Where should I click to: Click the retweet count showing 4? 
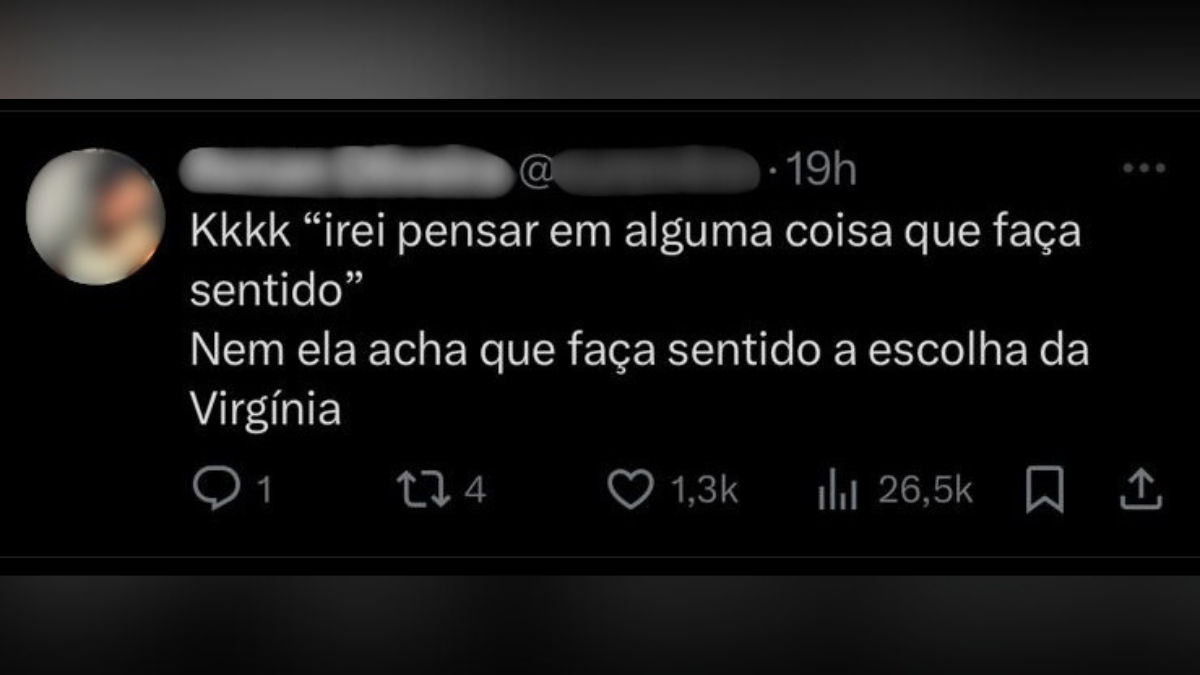coord(476,491)
